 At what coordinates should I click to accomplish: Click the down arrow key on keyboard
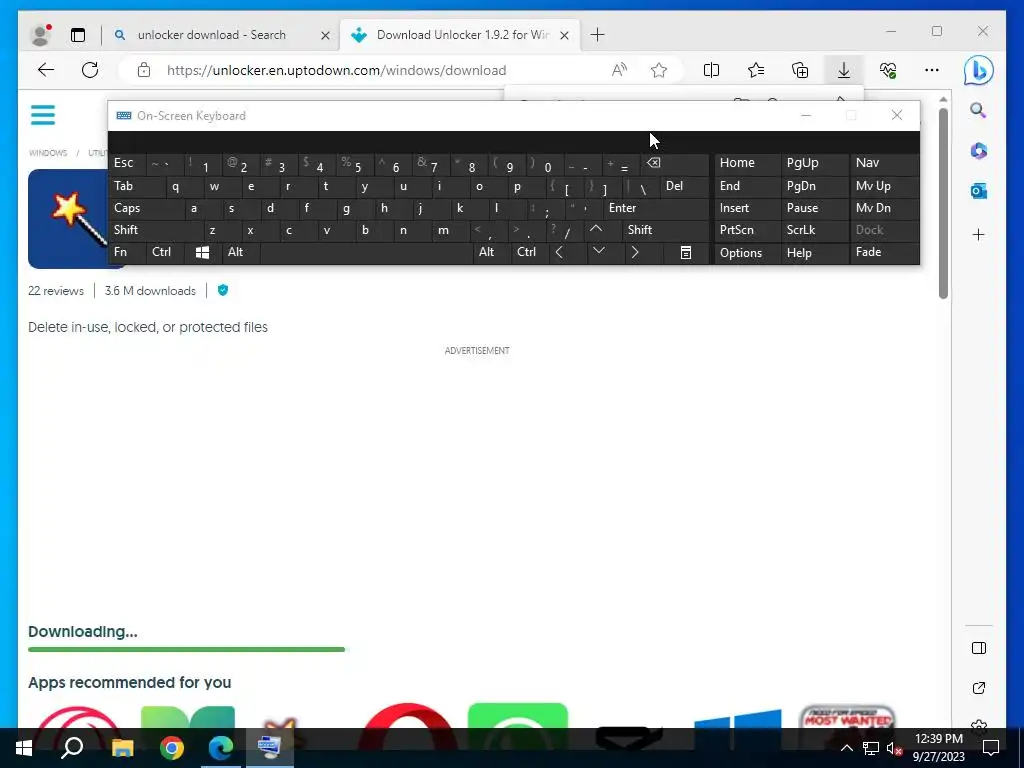click(605, 252)
